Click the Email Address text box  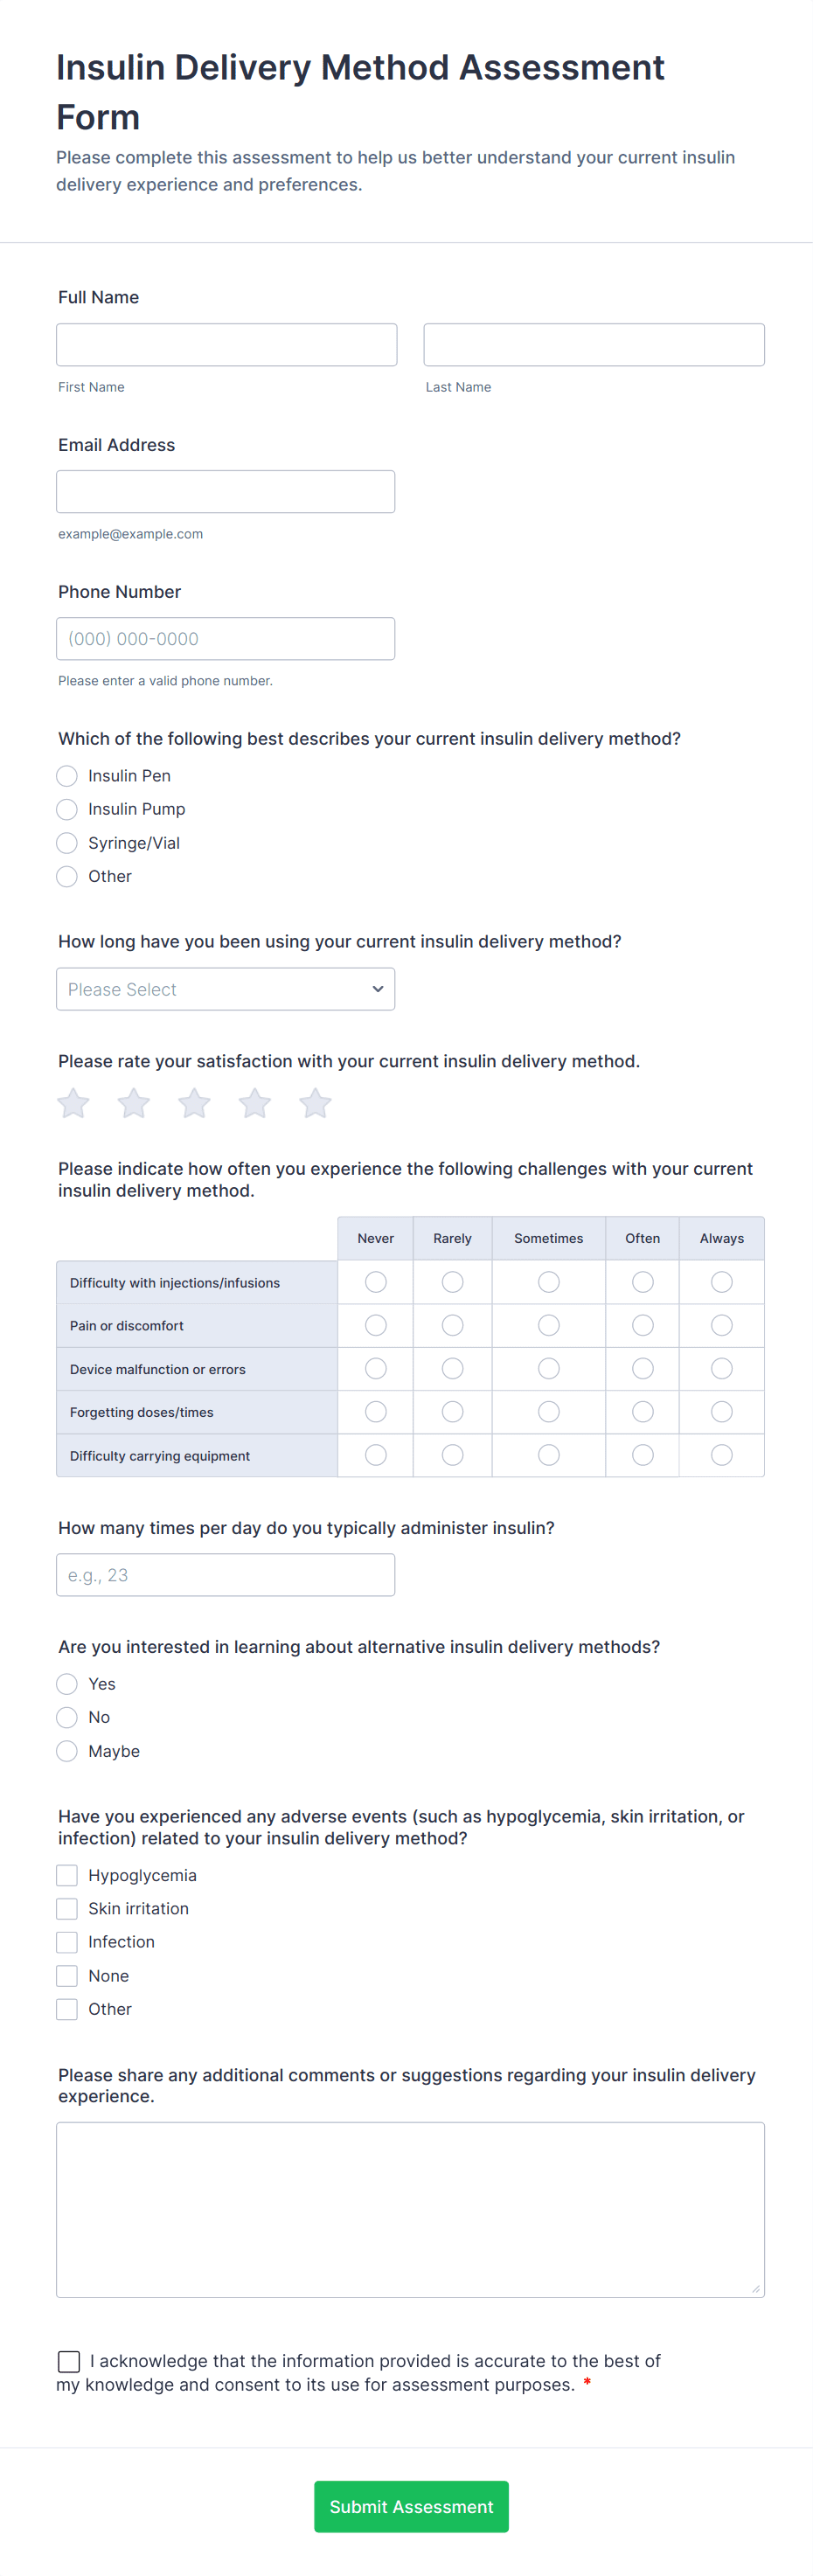(226, 492)
